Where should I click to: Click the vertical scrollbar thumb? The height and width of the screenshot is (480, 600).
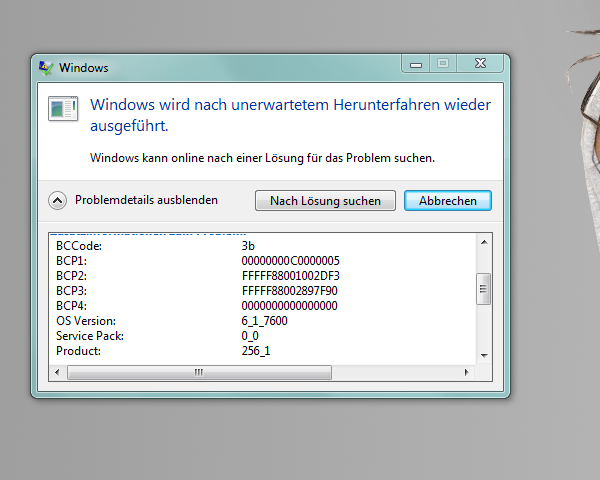[484, 289]
